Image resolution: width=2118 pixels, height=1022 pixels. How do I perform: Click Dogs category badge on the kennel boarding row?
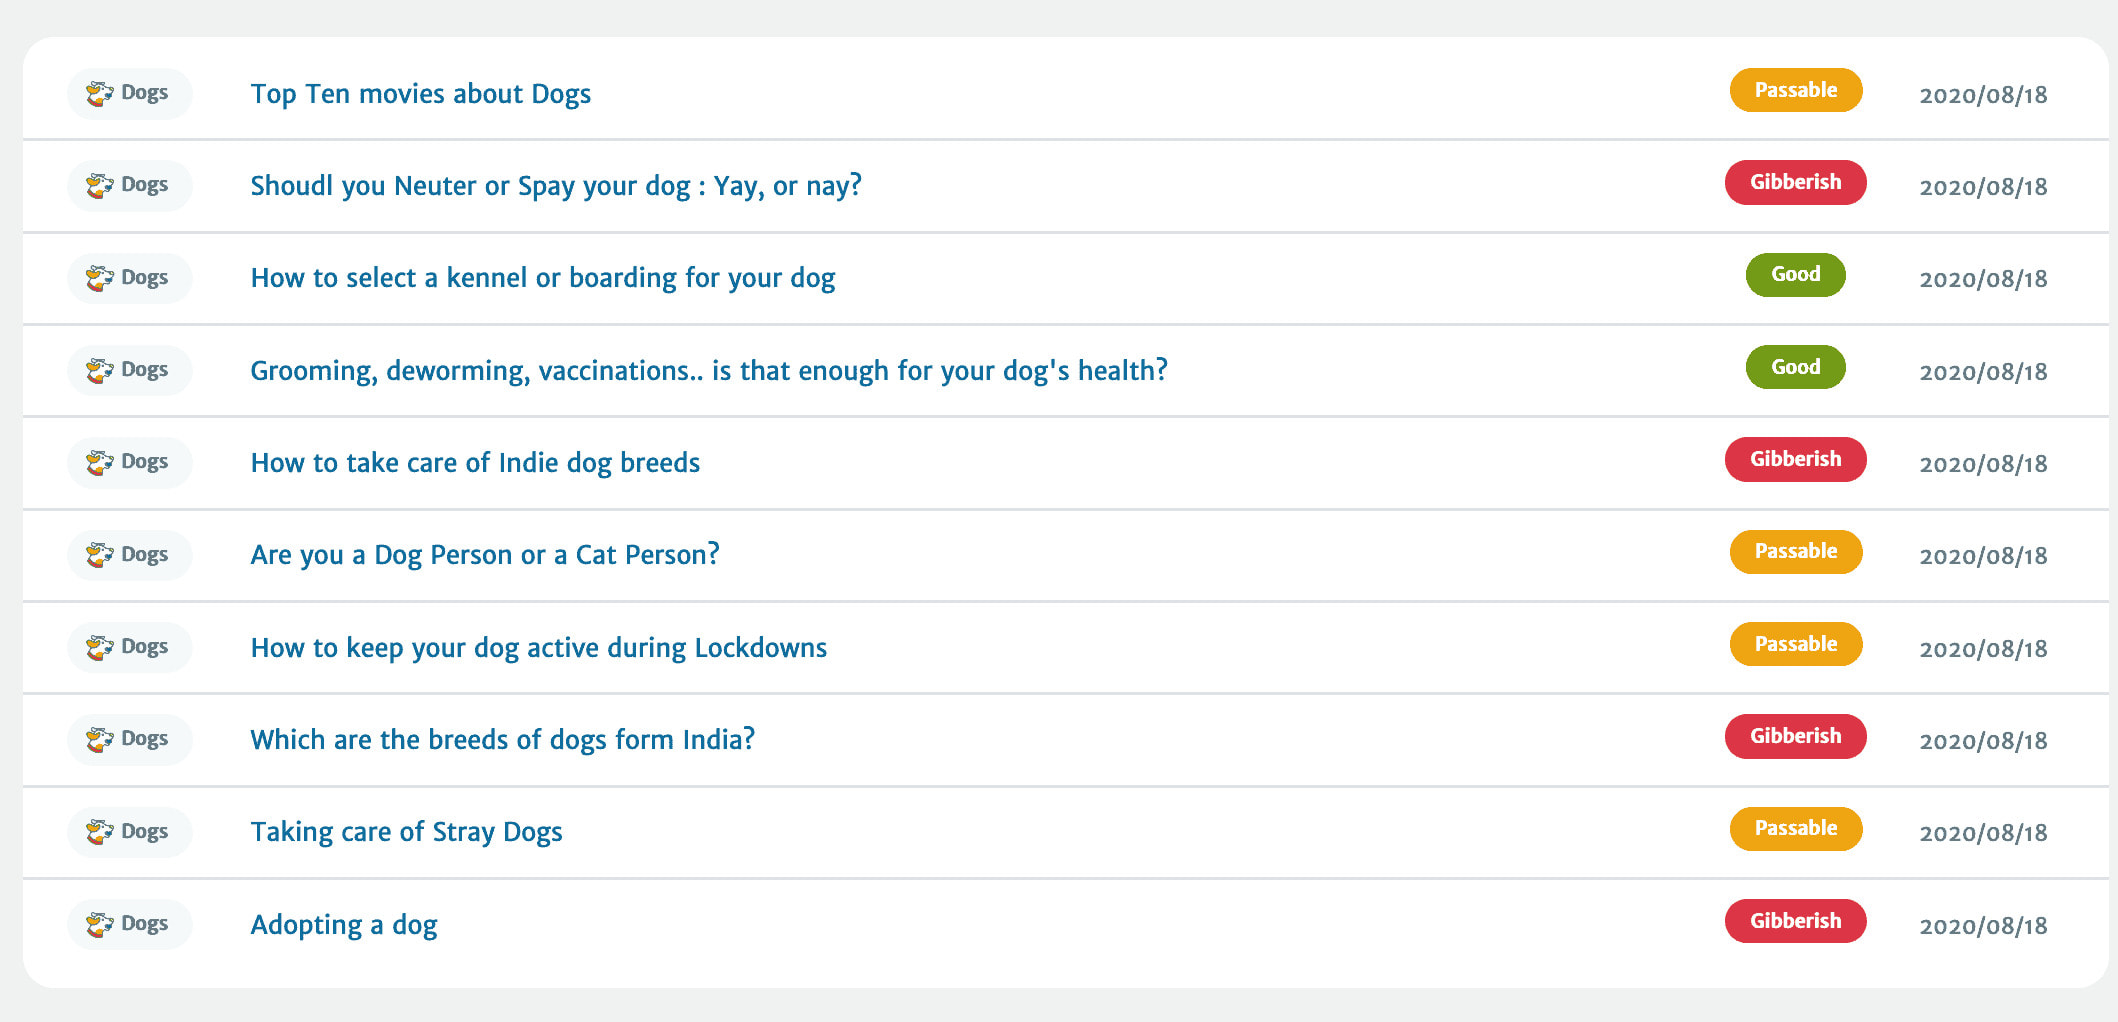[x=130, y=278]
